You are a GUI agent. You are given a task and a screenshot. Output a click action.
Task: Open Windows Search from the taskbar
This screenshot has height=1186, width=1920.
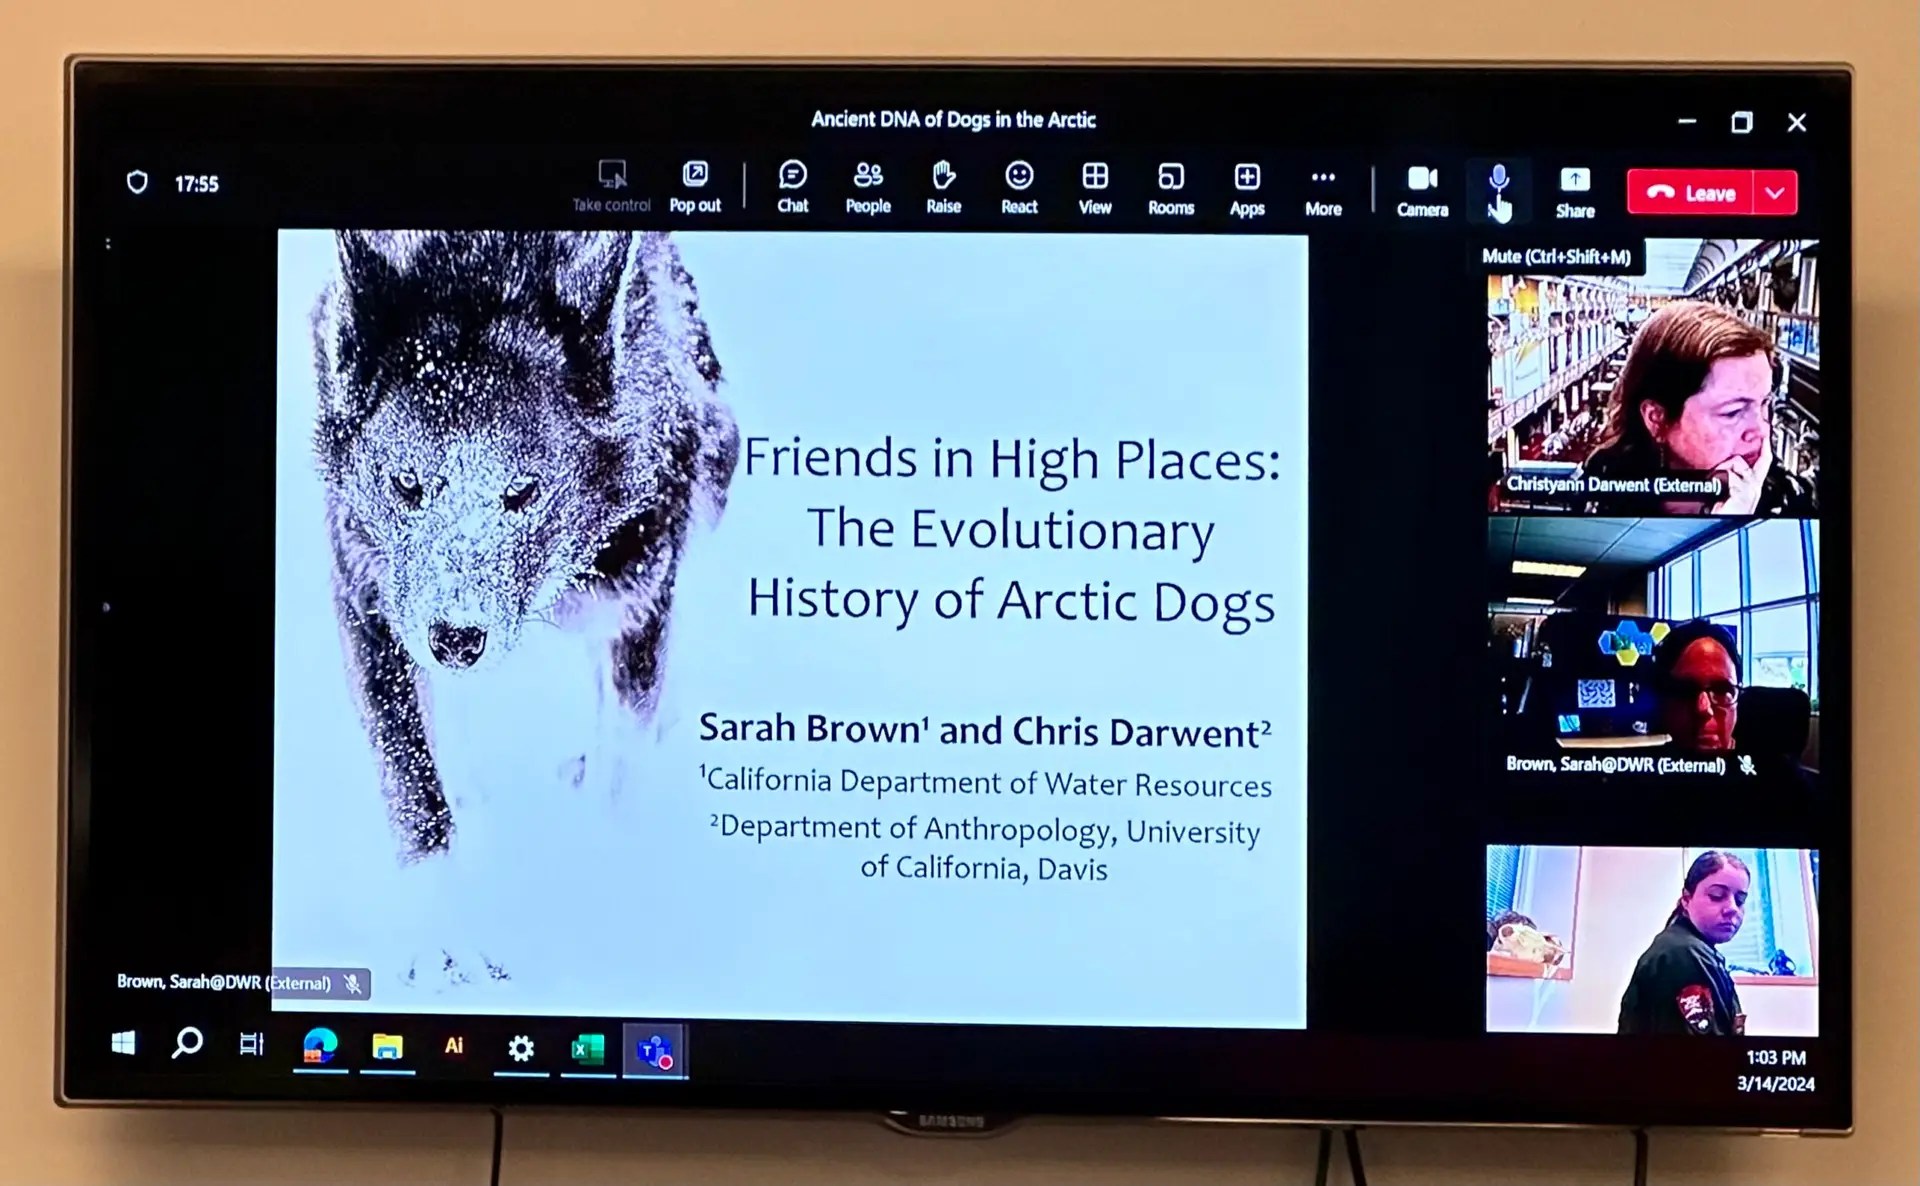pyautogui.click(x=188, y=1046)
